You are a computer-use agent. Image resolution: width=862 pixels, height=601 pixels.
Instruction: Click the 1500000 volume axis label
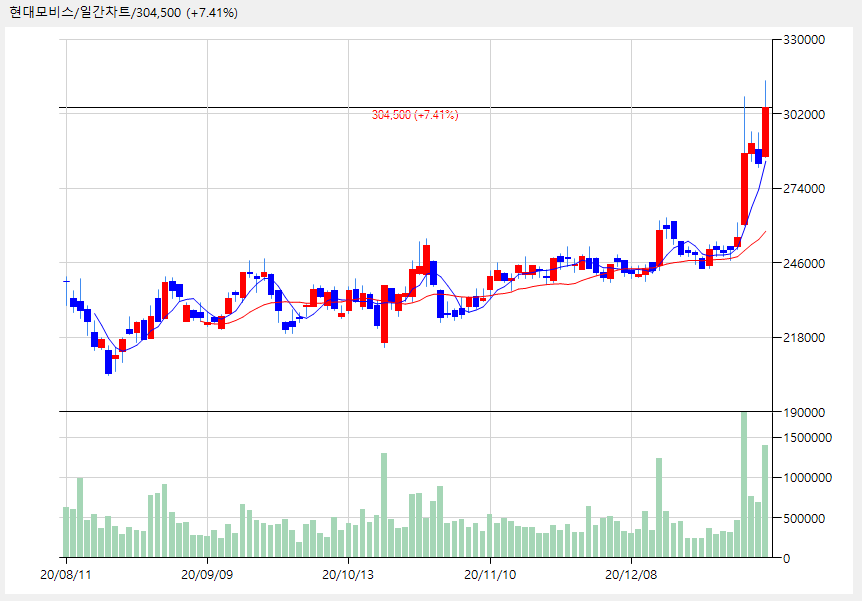click(807, 438)
